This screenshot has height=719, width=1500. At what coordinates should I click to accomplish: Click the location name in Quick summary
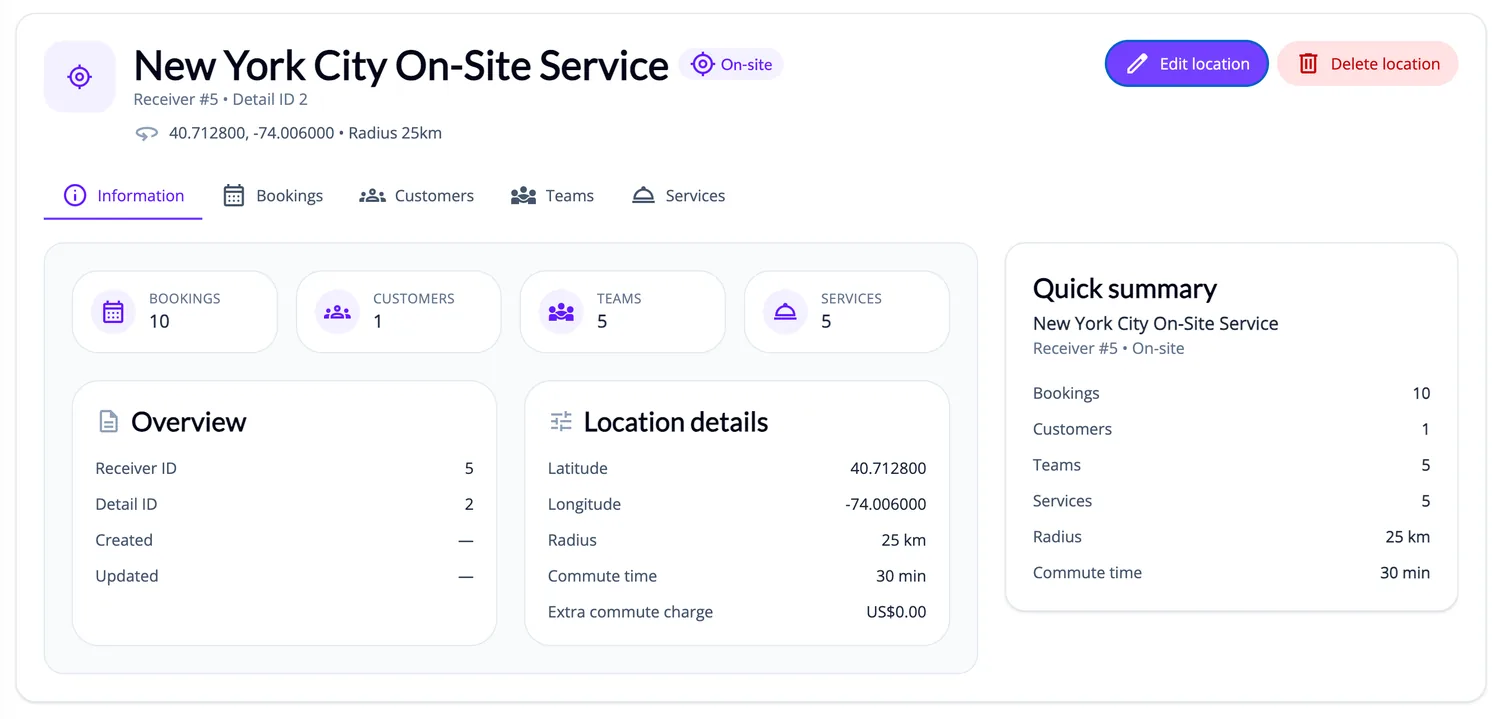[1156, 324]
